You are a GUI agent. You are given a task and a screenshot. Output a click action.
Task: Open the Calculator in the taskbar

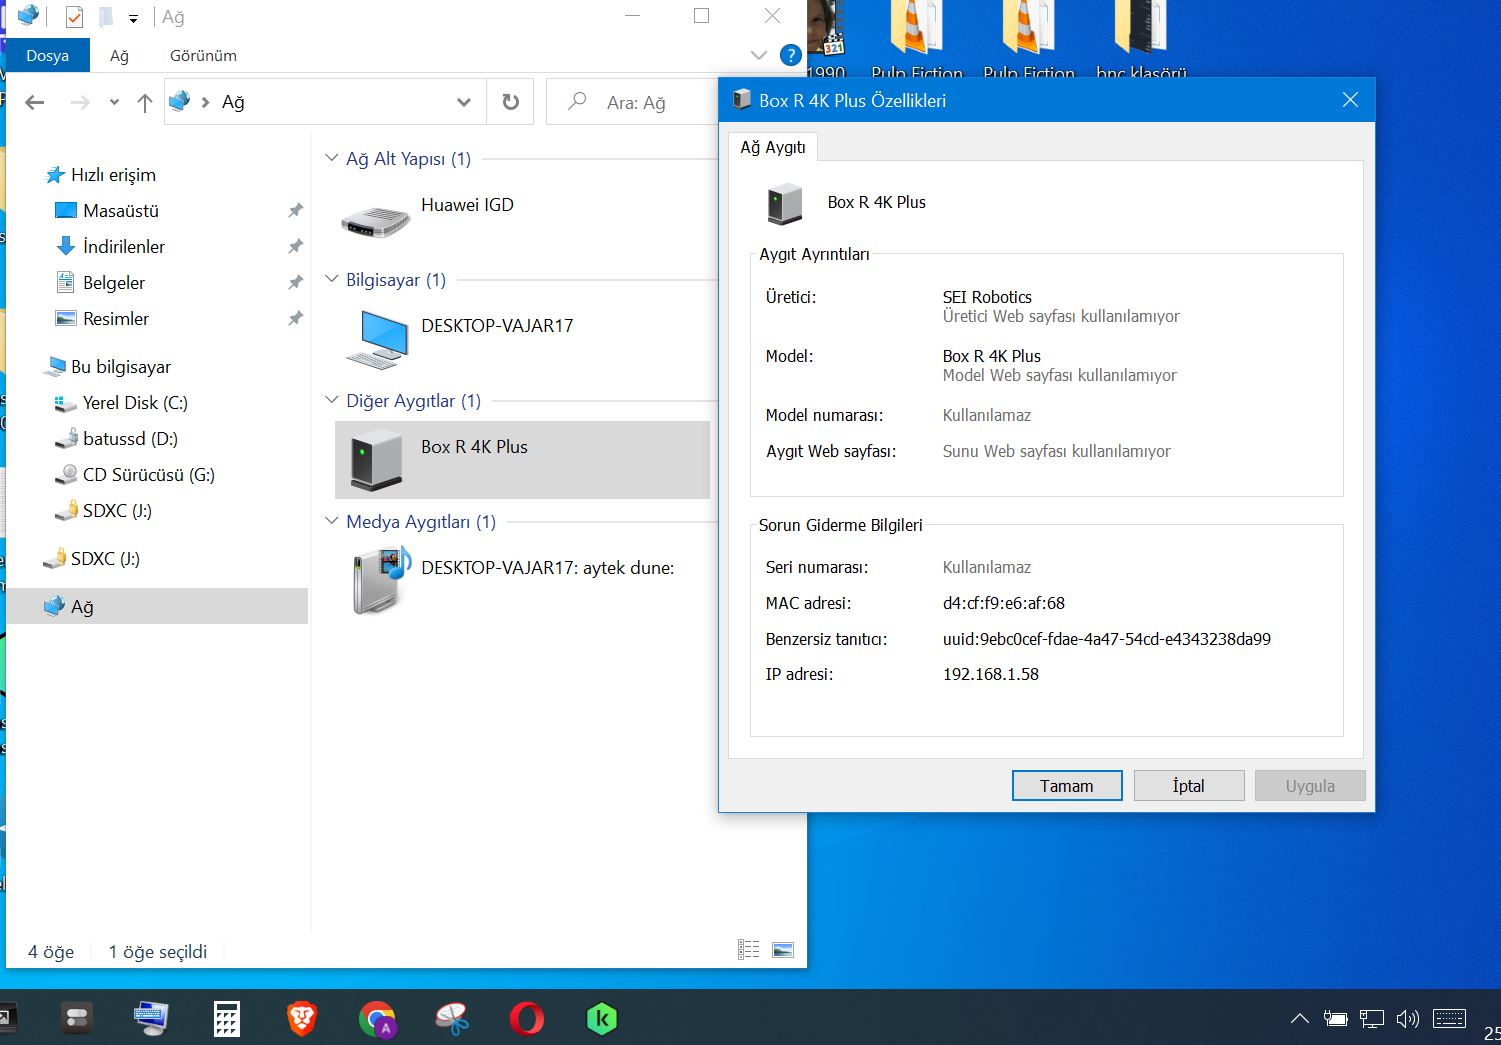tap(227, 1019)
